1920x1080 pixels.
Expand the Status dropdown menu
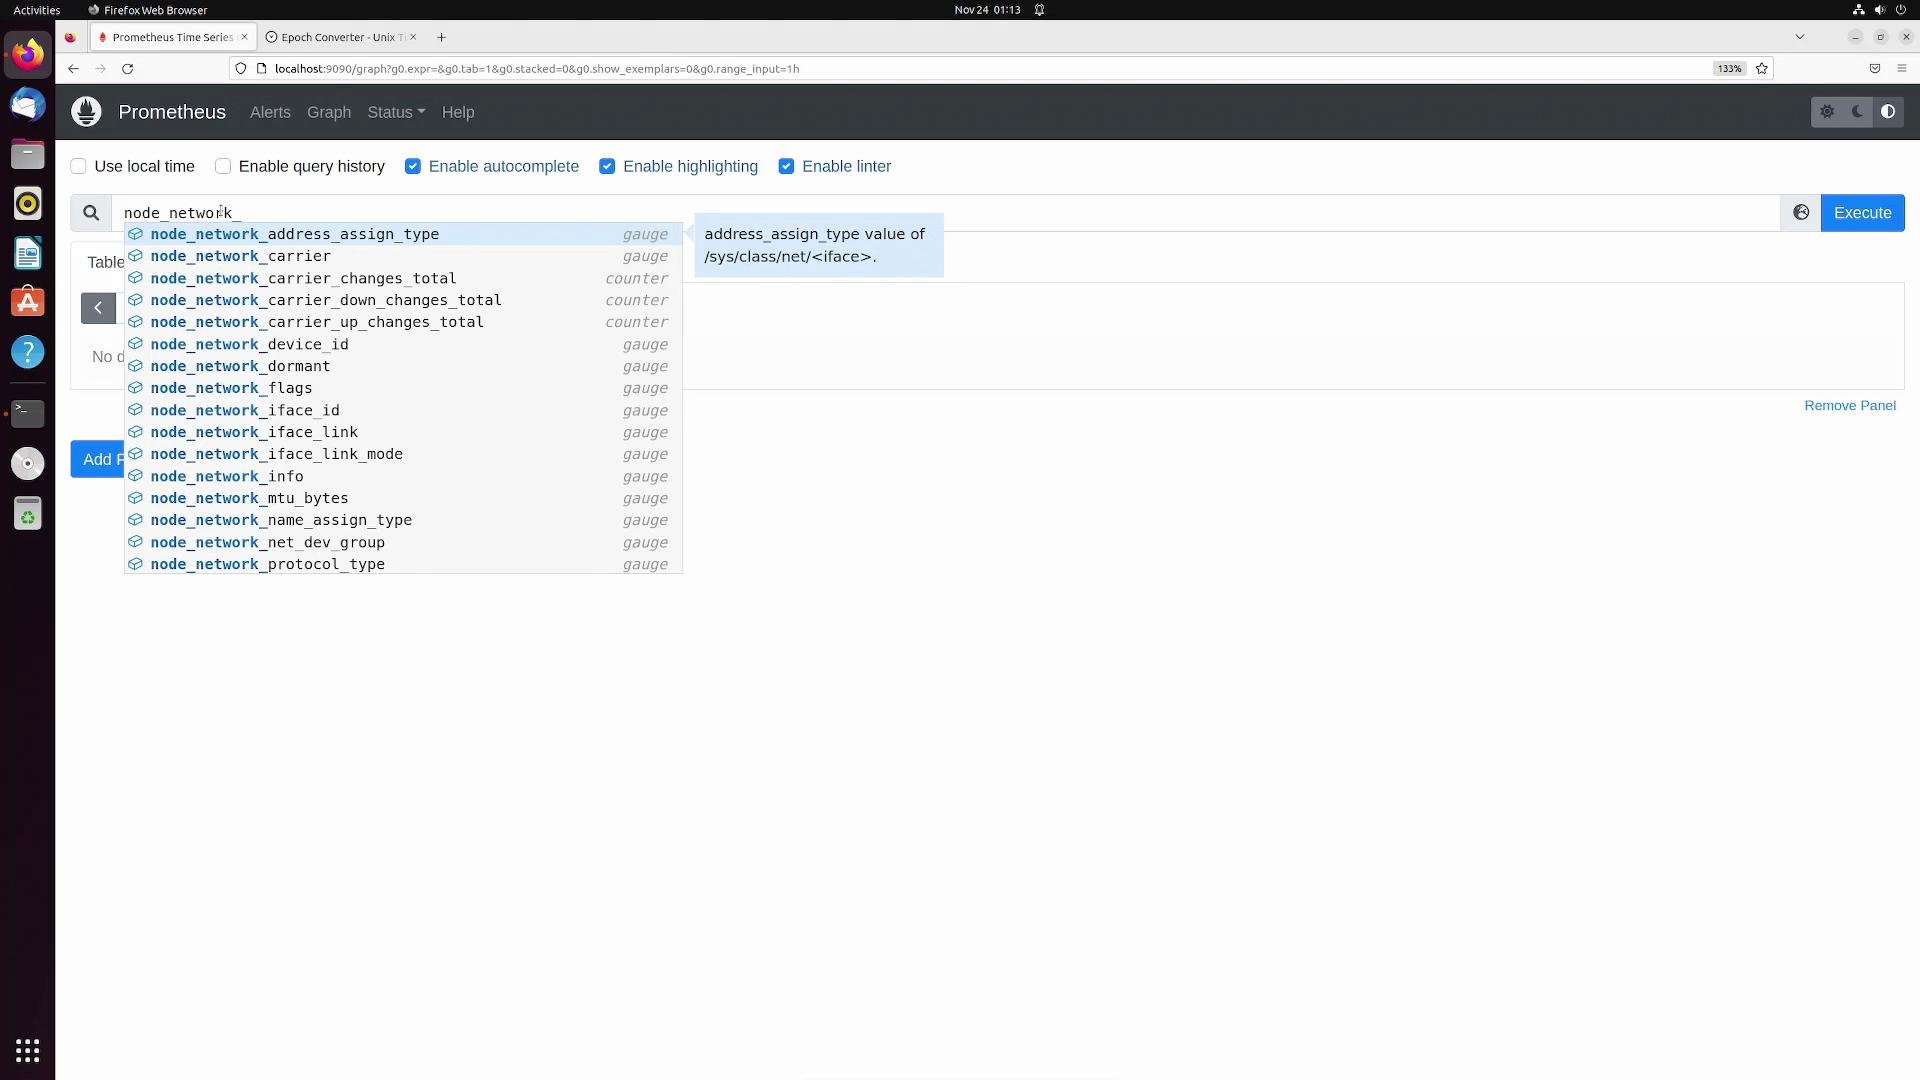tap(396, 112)
